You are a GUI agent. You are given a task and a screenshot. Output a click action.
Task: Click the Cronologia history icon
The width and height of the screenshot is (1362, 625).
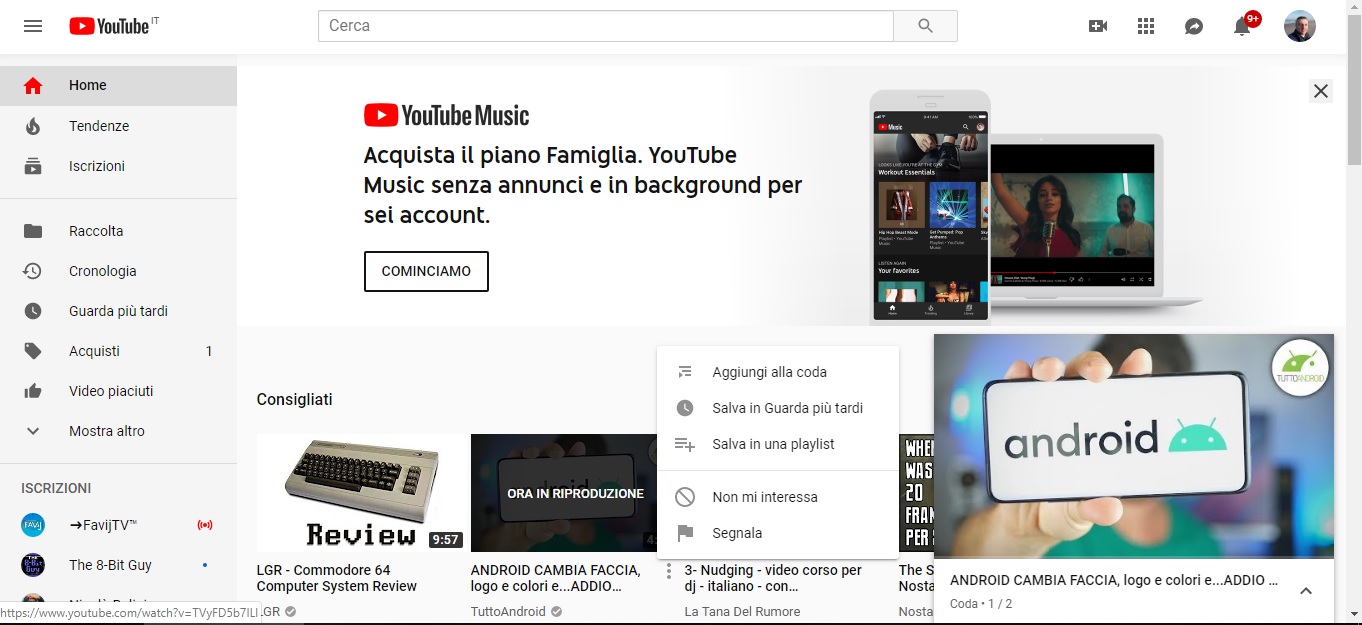[x=33, y=271]
